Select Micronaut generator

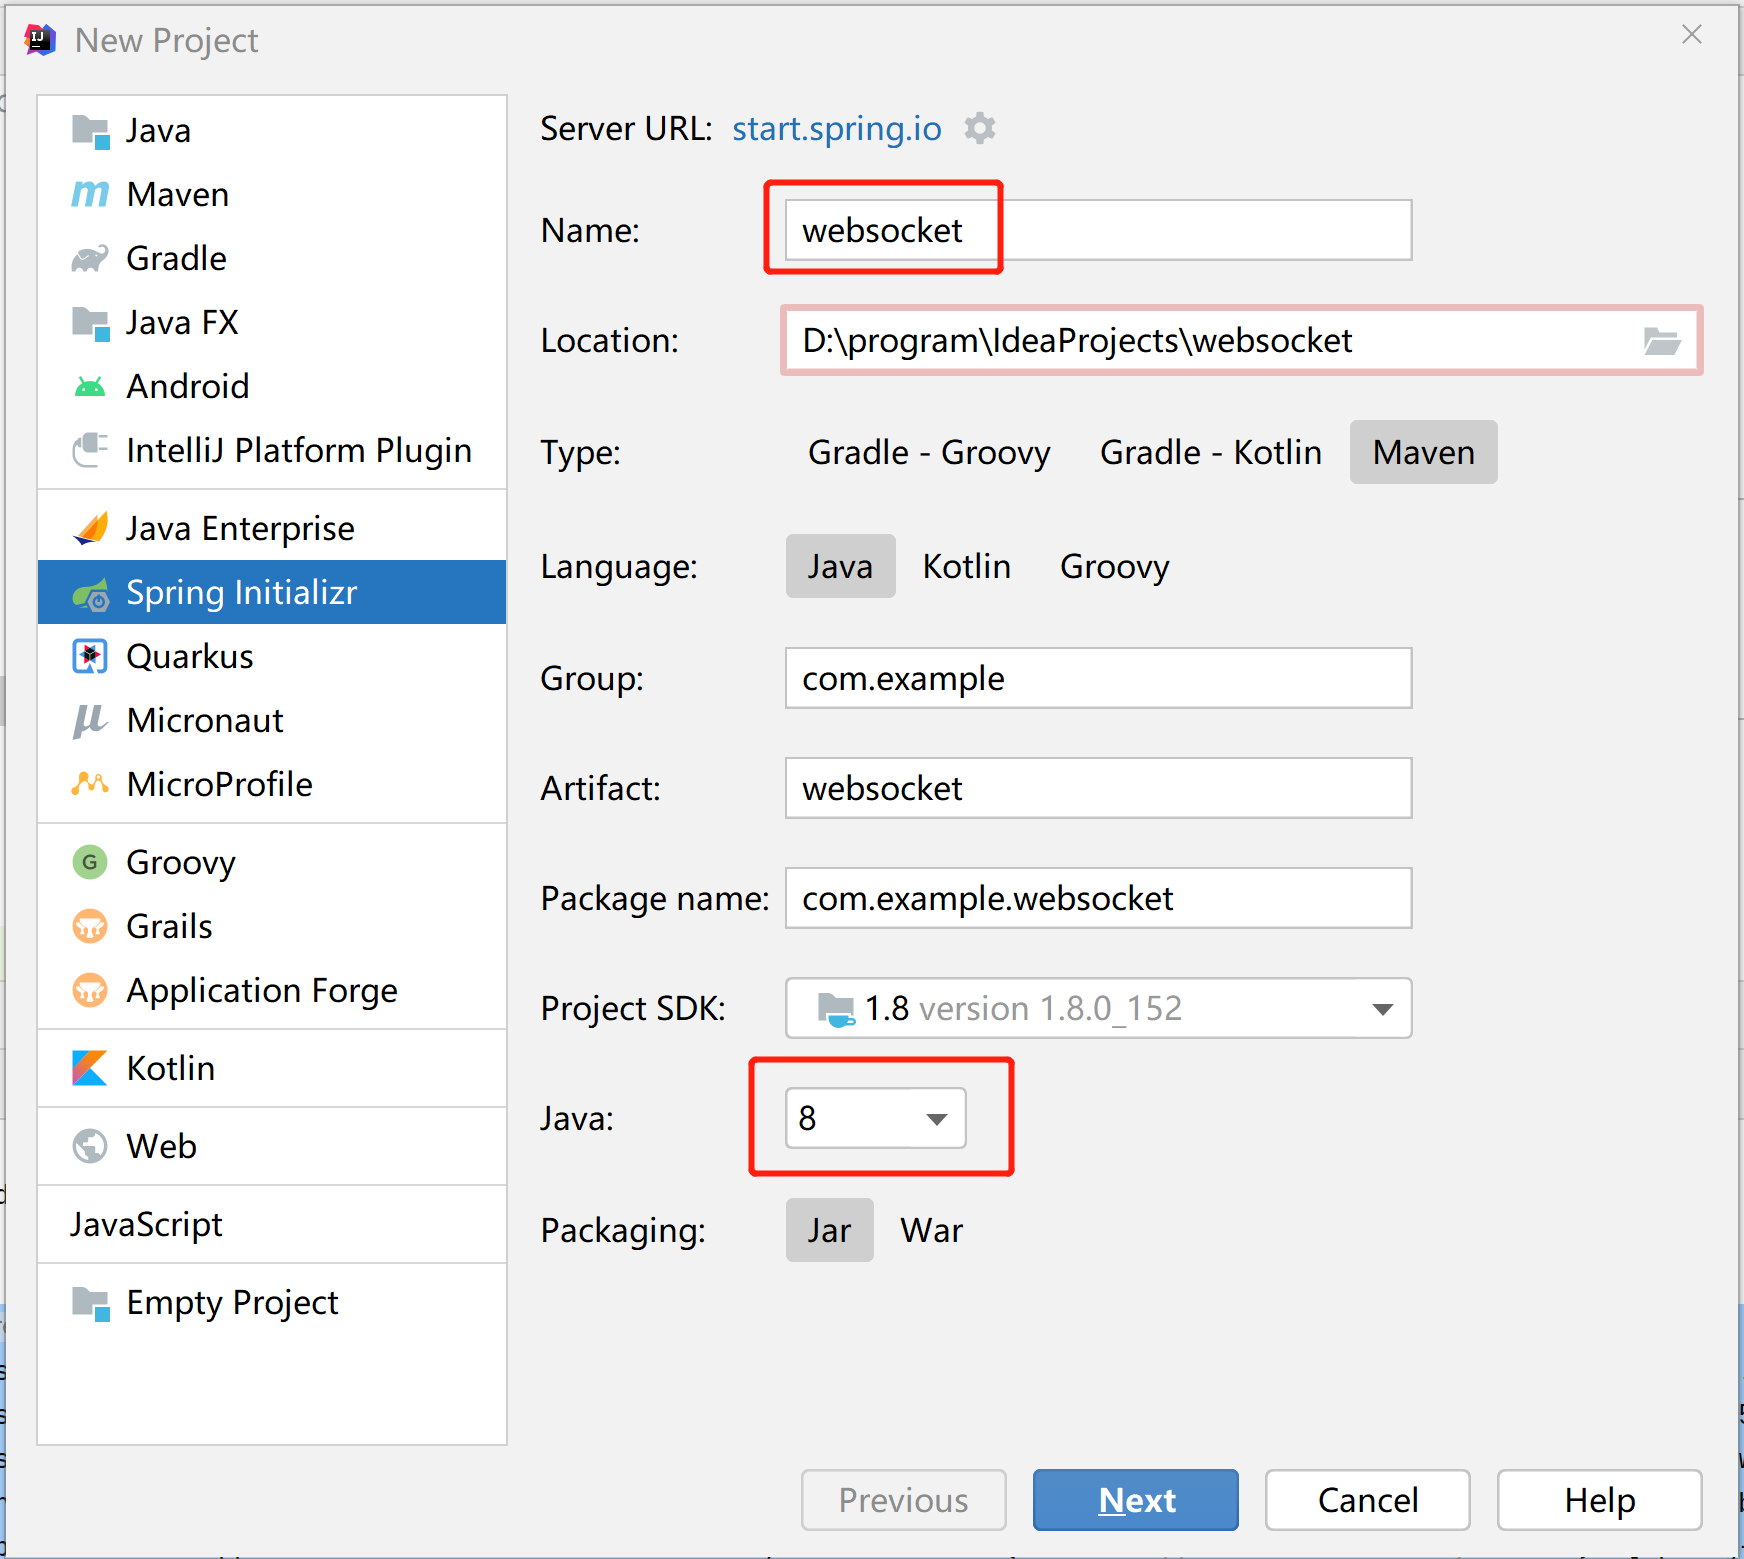pyautogui.click(x=272, y=720)
